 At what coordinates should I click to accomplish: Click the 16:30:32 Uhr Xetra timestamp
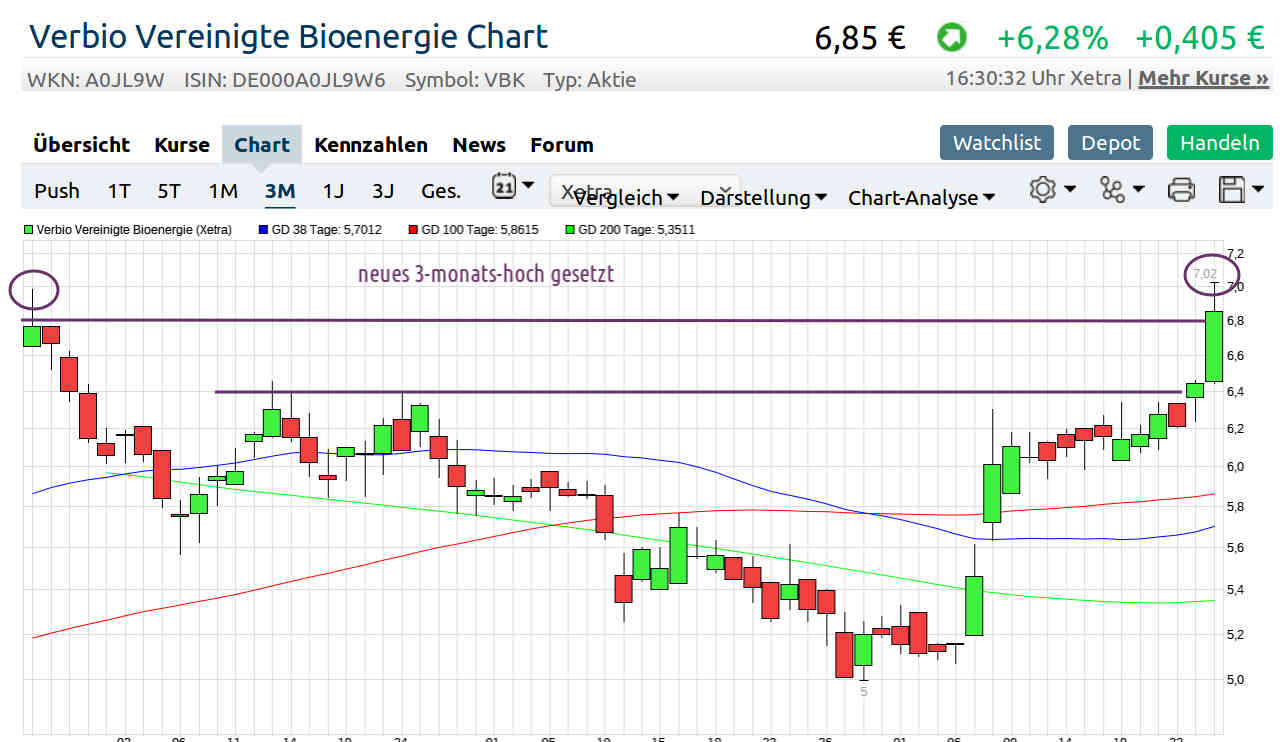point(1035,78)
